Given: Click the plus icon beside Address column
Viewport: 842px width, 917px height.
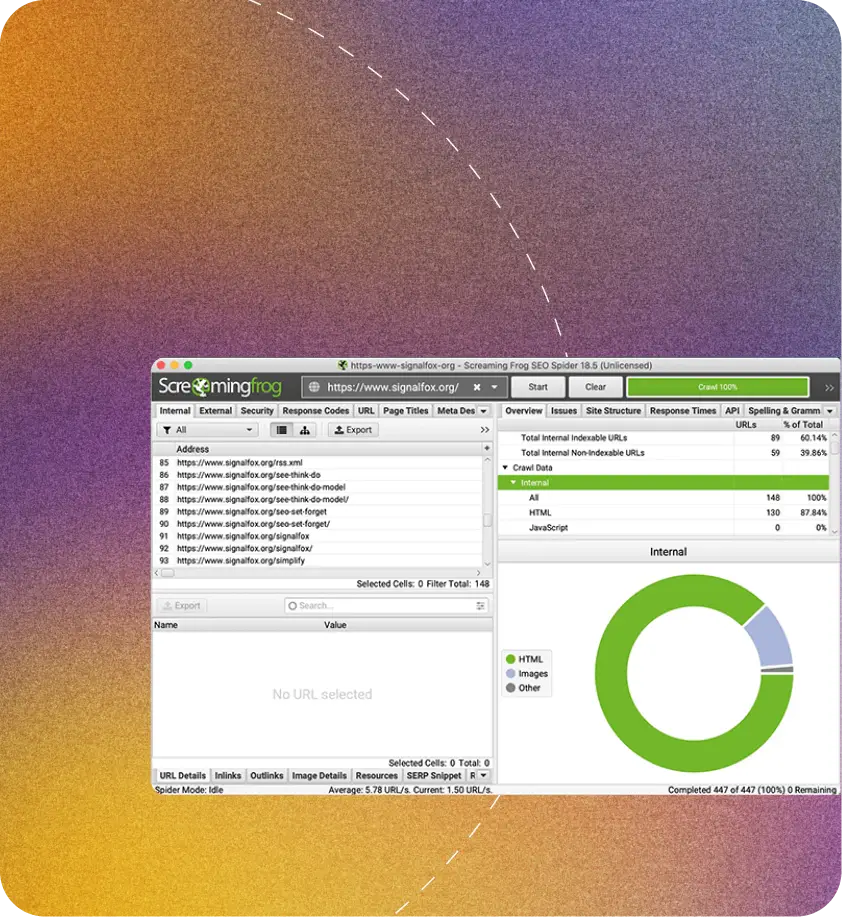Looking at the screenshot, I should click(487, 449).
